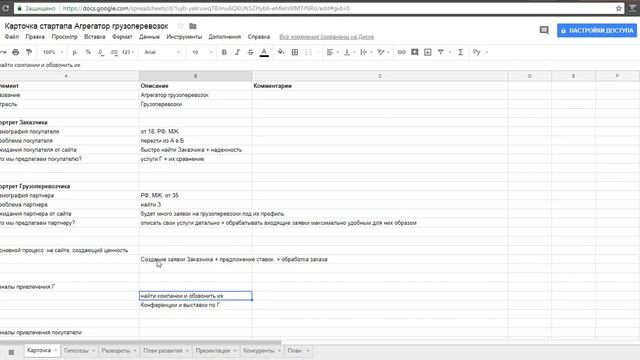Open text wrapping dropdown
This screenshot has width=640, height=360.
[x=366, y=52]
